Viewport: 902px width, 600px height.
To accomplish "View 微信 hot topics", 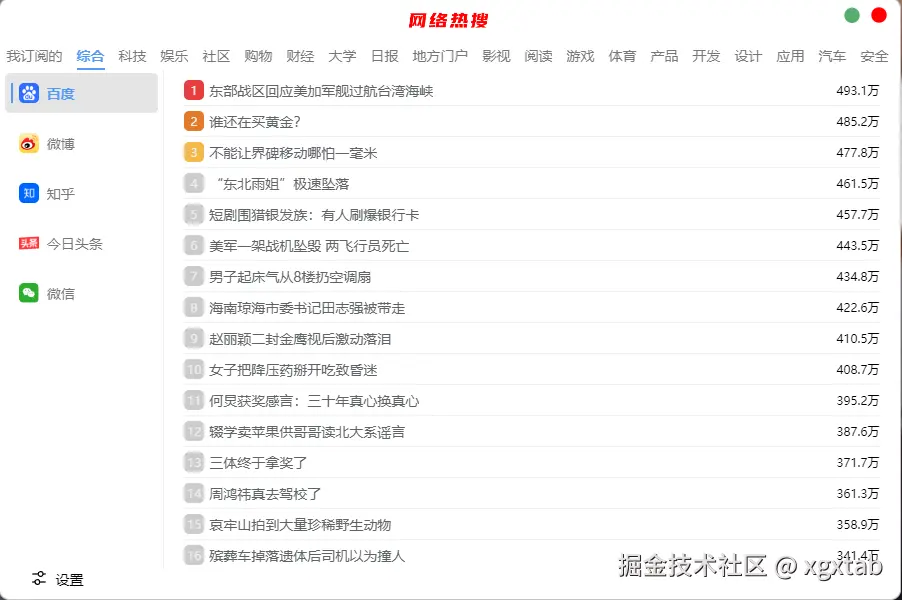I will pyautogui.click(x=60, y=293).
